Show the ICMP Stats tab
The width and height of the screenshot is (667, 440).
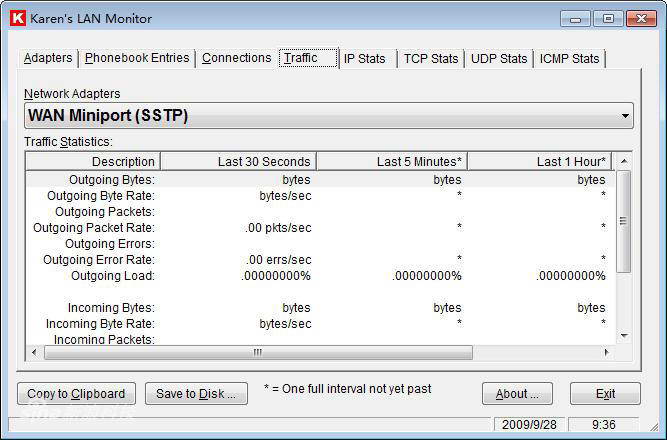pos(569,59)
